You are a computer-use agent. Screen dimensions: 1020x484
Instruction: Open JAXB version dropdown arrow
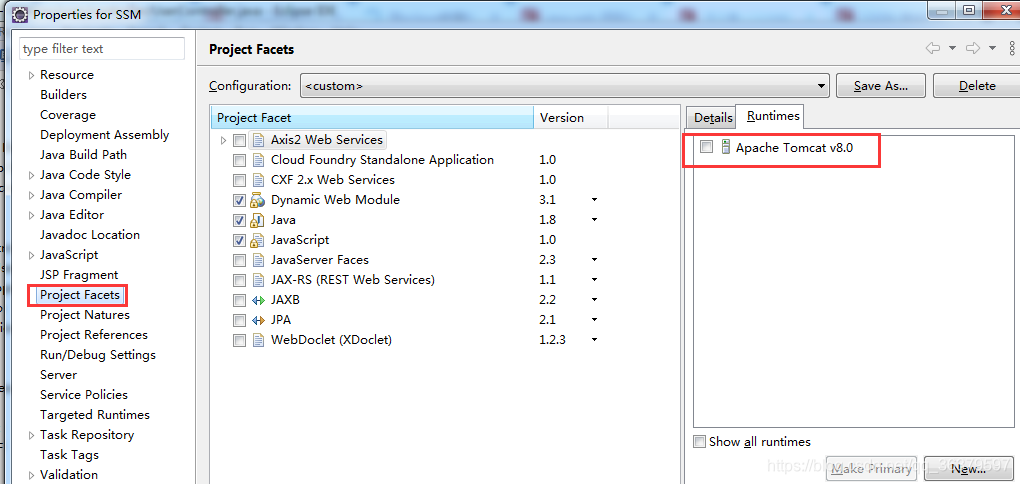pos(595,301)
